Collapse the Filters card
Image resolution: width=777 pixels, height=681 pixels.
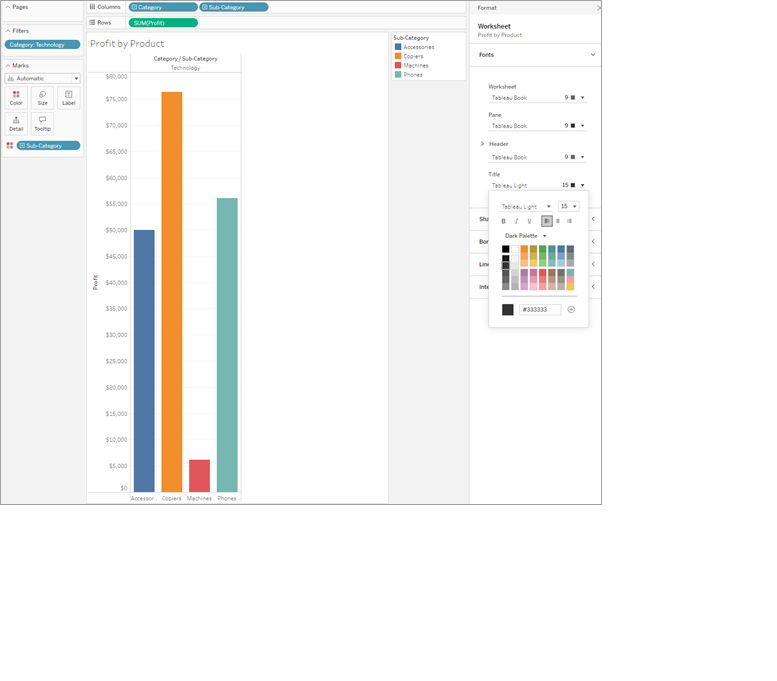8,31
